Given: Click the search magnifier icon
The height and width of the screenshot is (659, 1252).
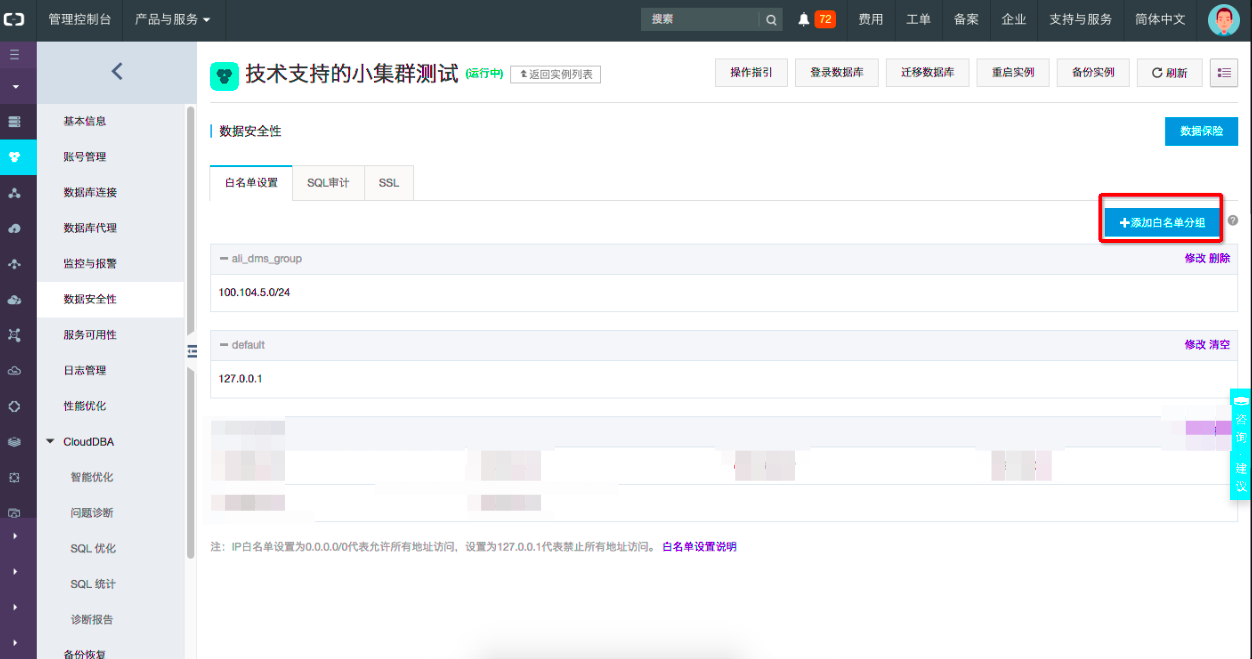Looking at the screenshot, I should pos(771,19).
